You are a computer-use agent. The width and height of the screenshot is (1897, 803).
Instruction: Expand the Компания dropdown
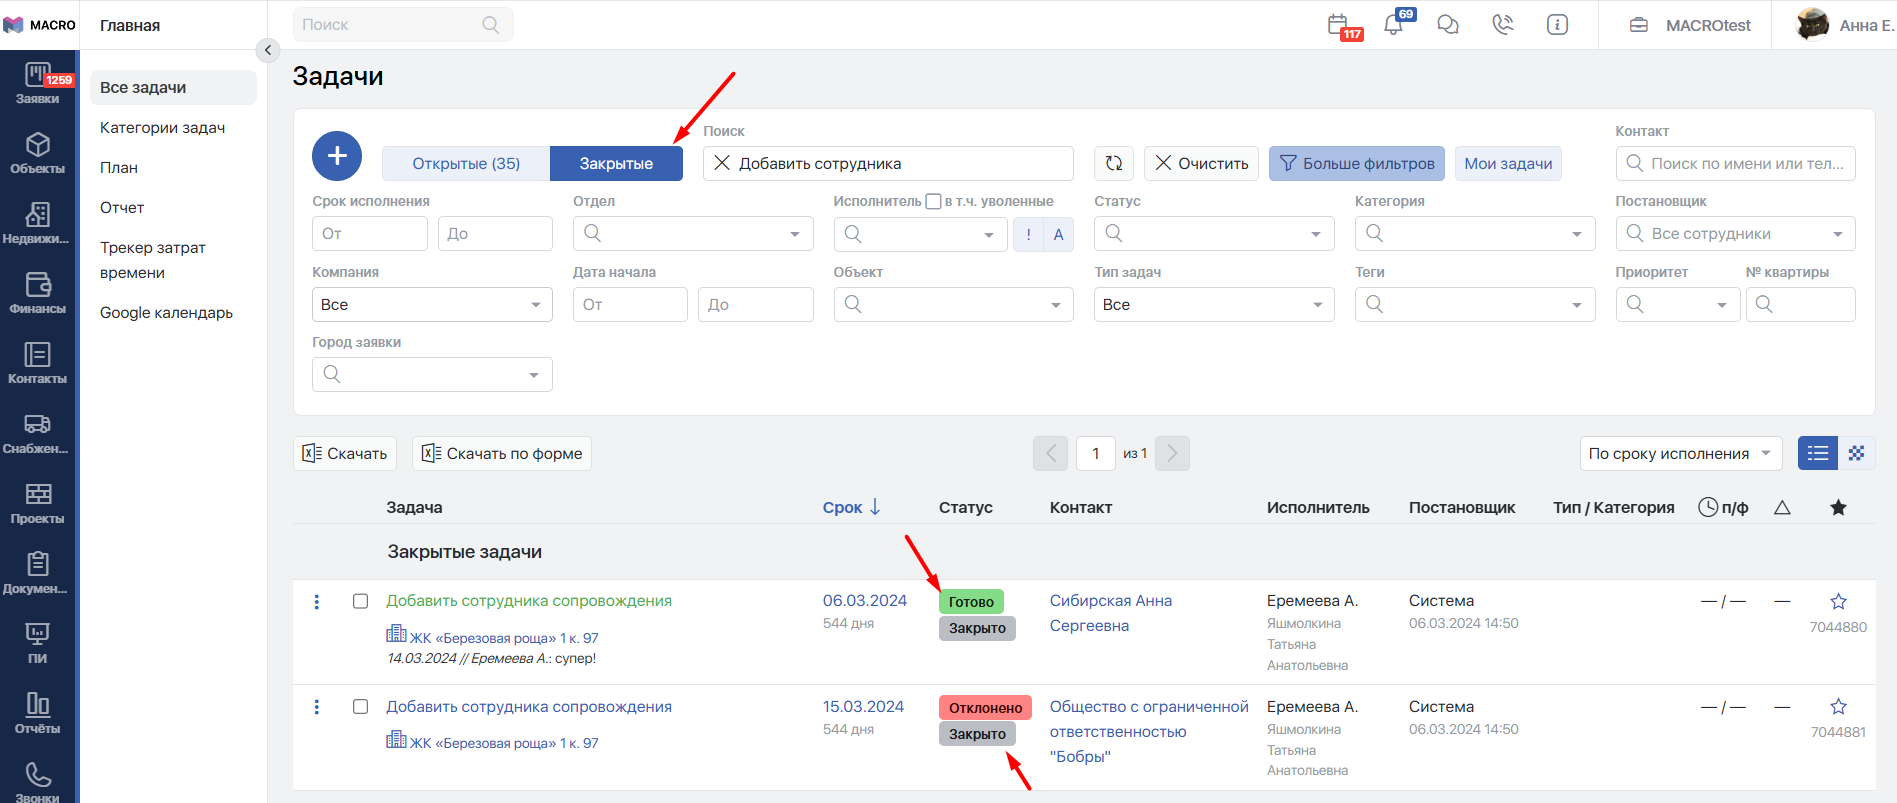click(432, 305)
